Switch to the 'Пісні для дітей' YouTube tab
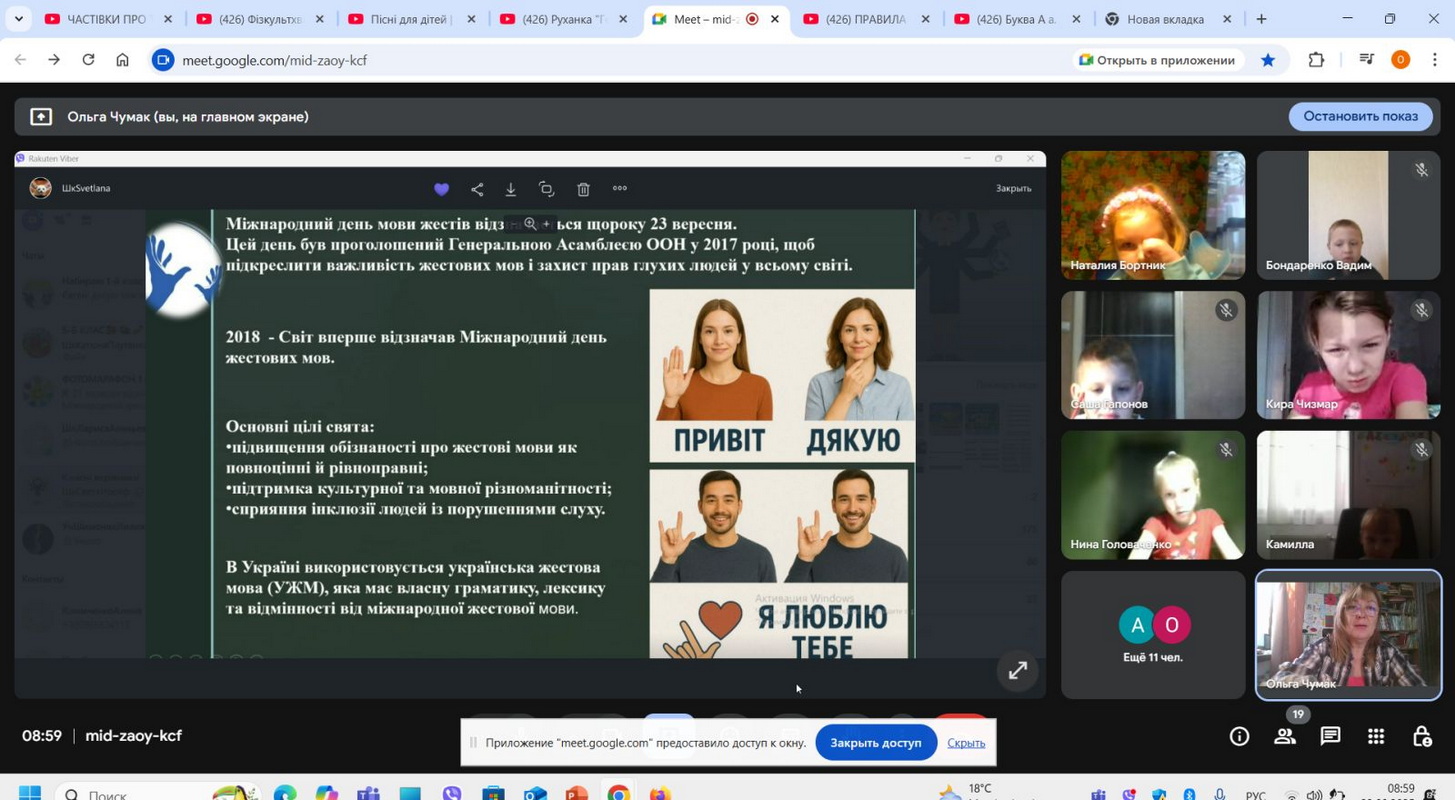The image size is (1455, 800). [410, 19]
